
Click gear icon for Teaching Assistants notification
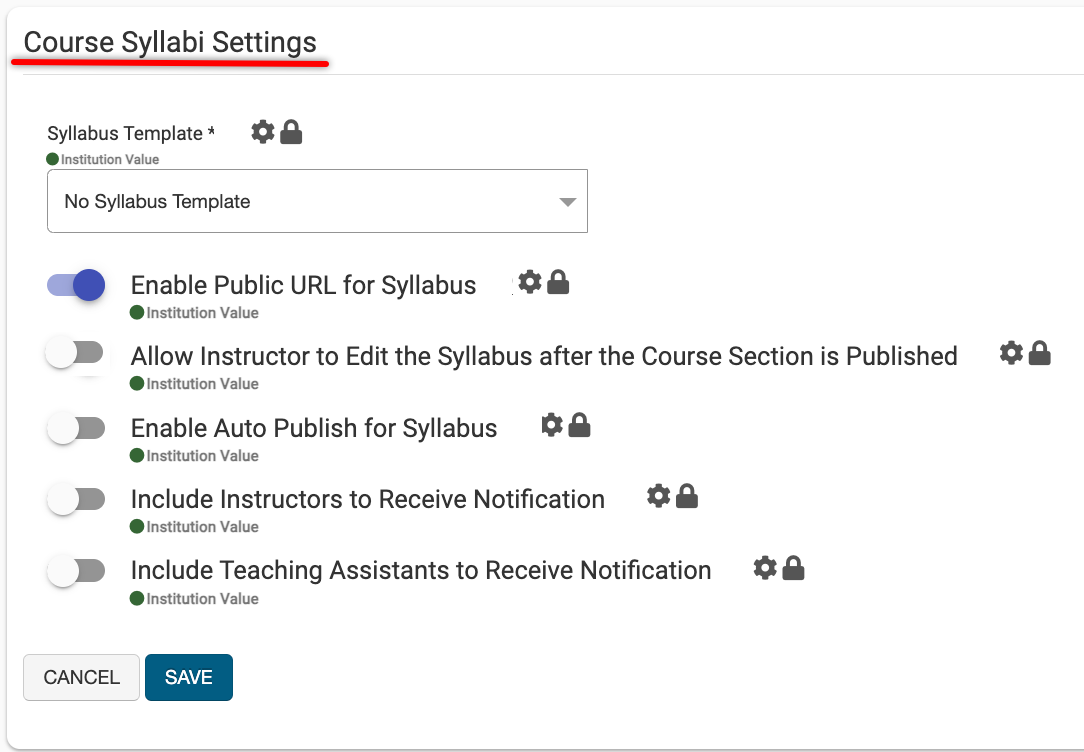tap(765, 568)
